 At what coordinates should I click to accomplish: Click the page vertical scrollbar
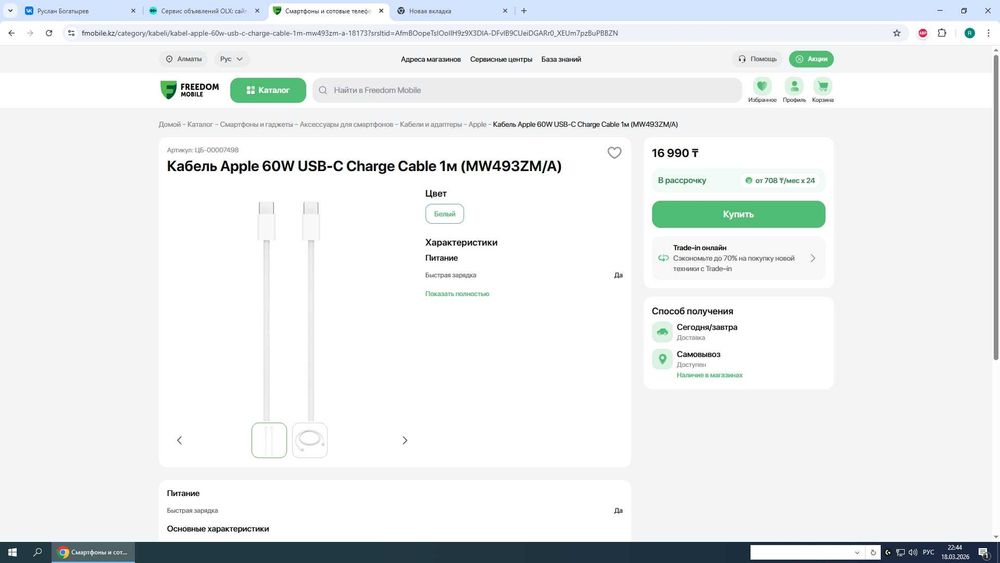click(x=996, y=208)
